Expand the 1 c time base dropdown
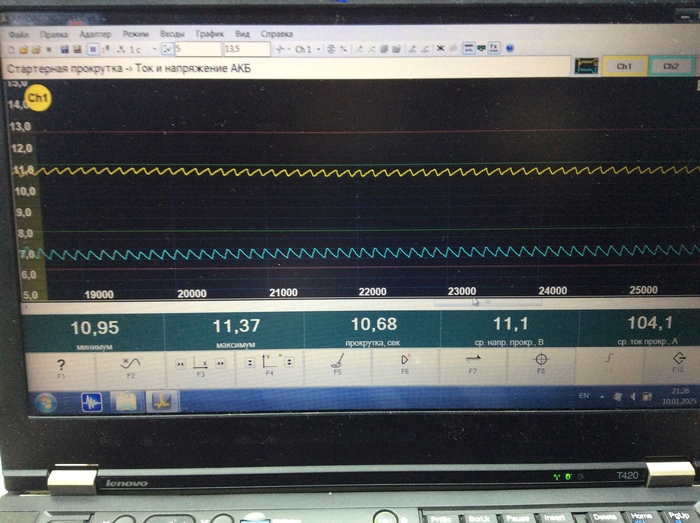Viewport: 700px width, 523px height. pyautogui.click(x=154, y=50)
